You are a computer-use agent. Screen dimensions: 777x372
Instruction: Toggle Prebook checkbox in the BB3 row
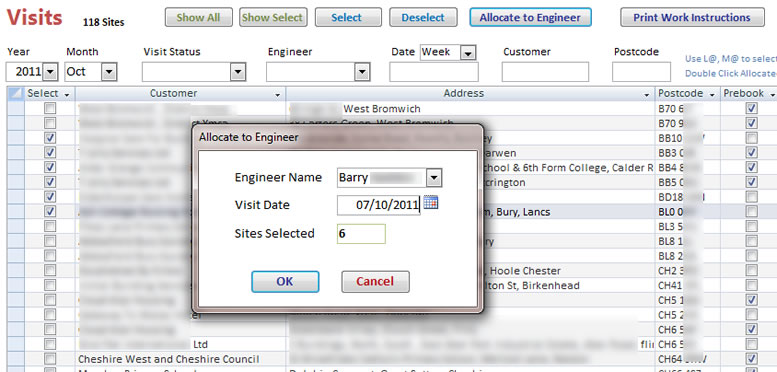point(752,152)
